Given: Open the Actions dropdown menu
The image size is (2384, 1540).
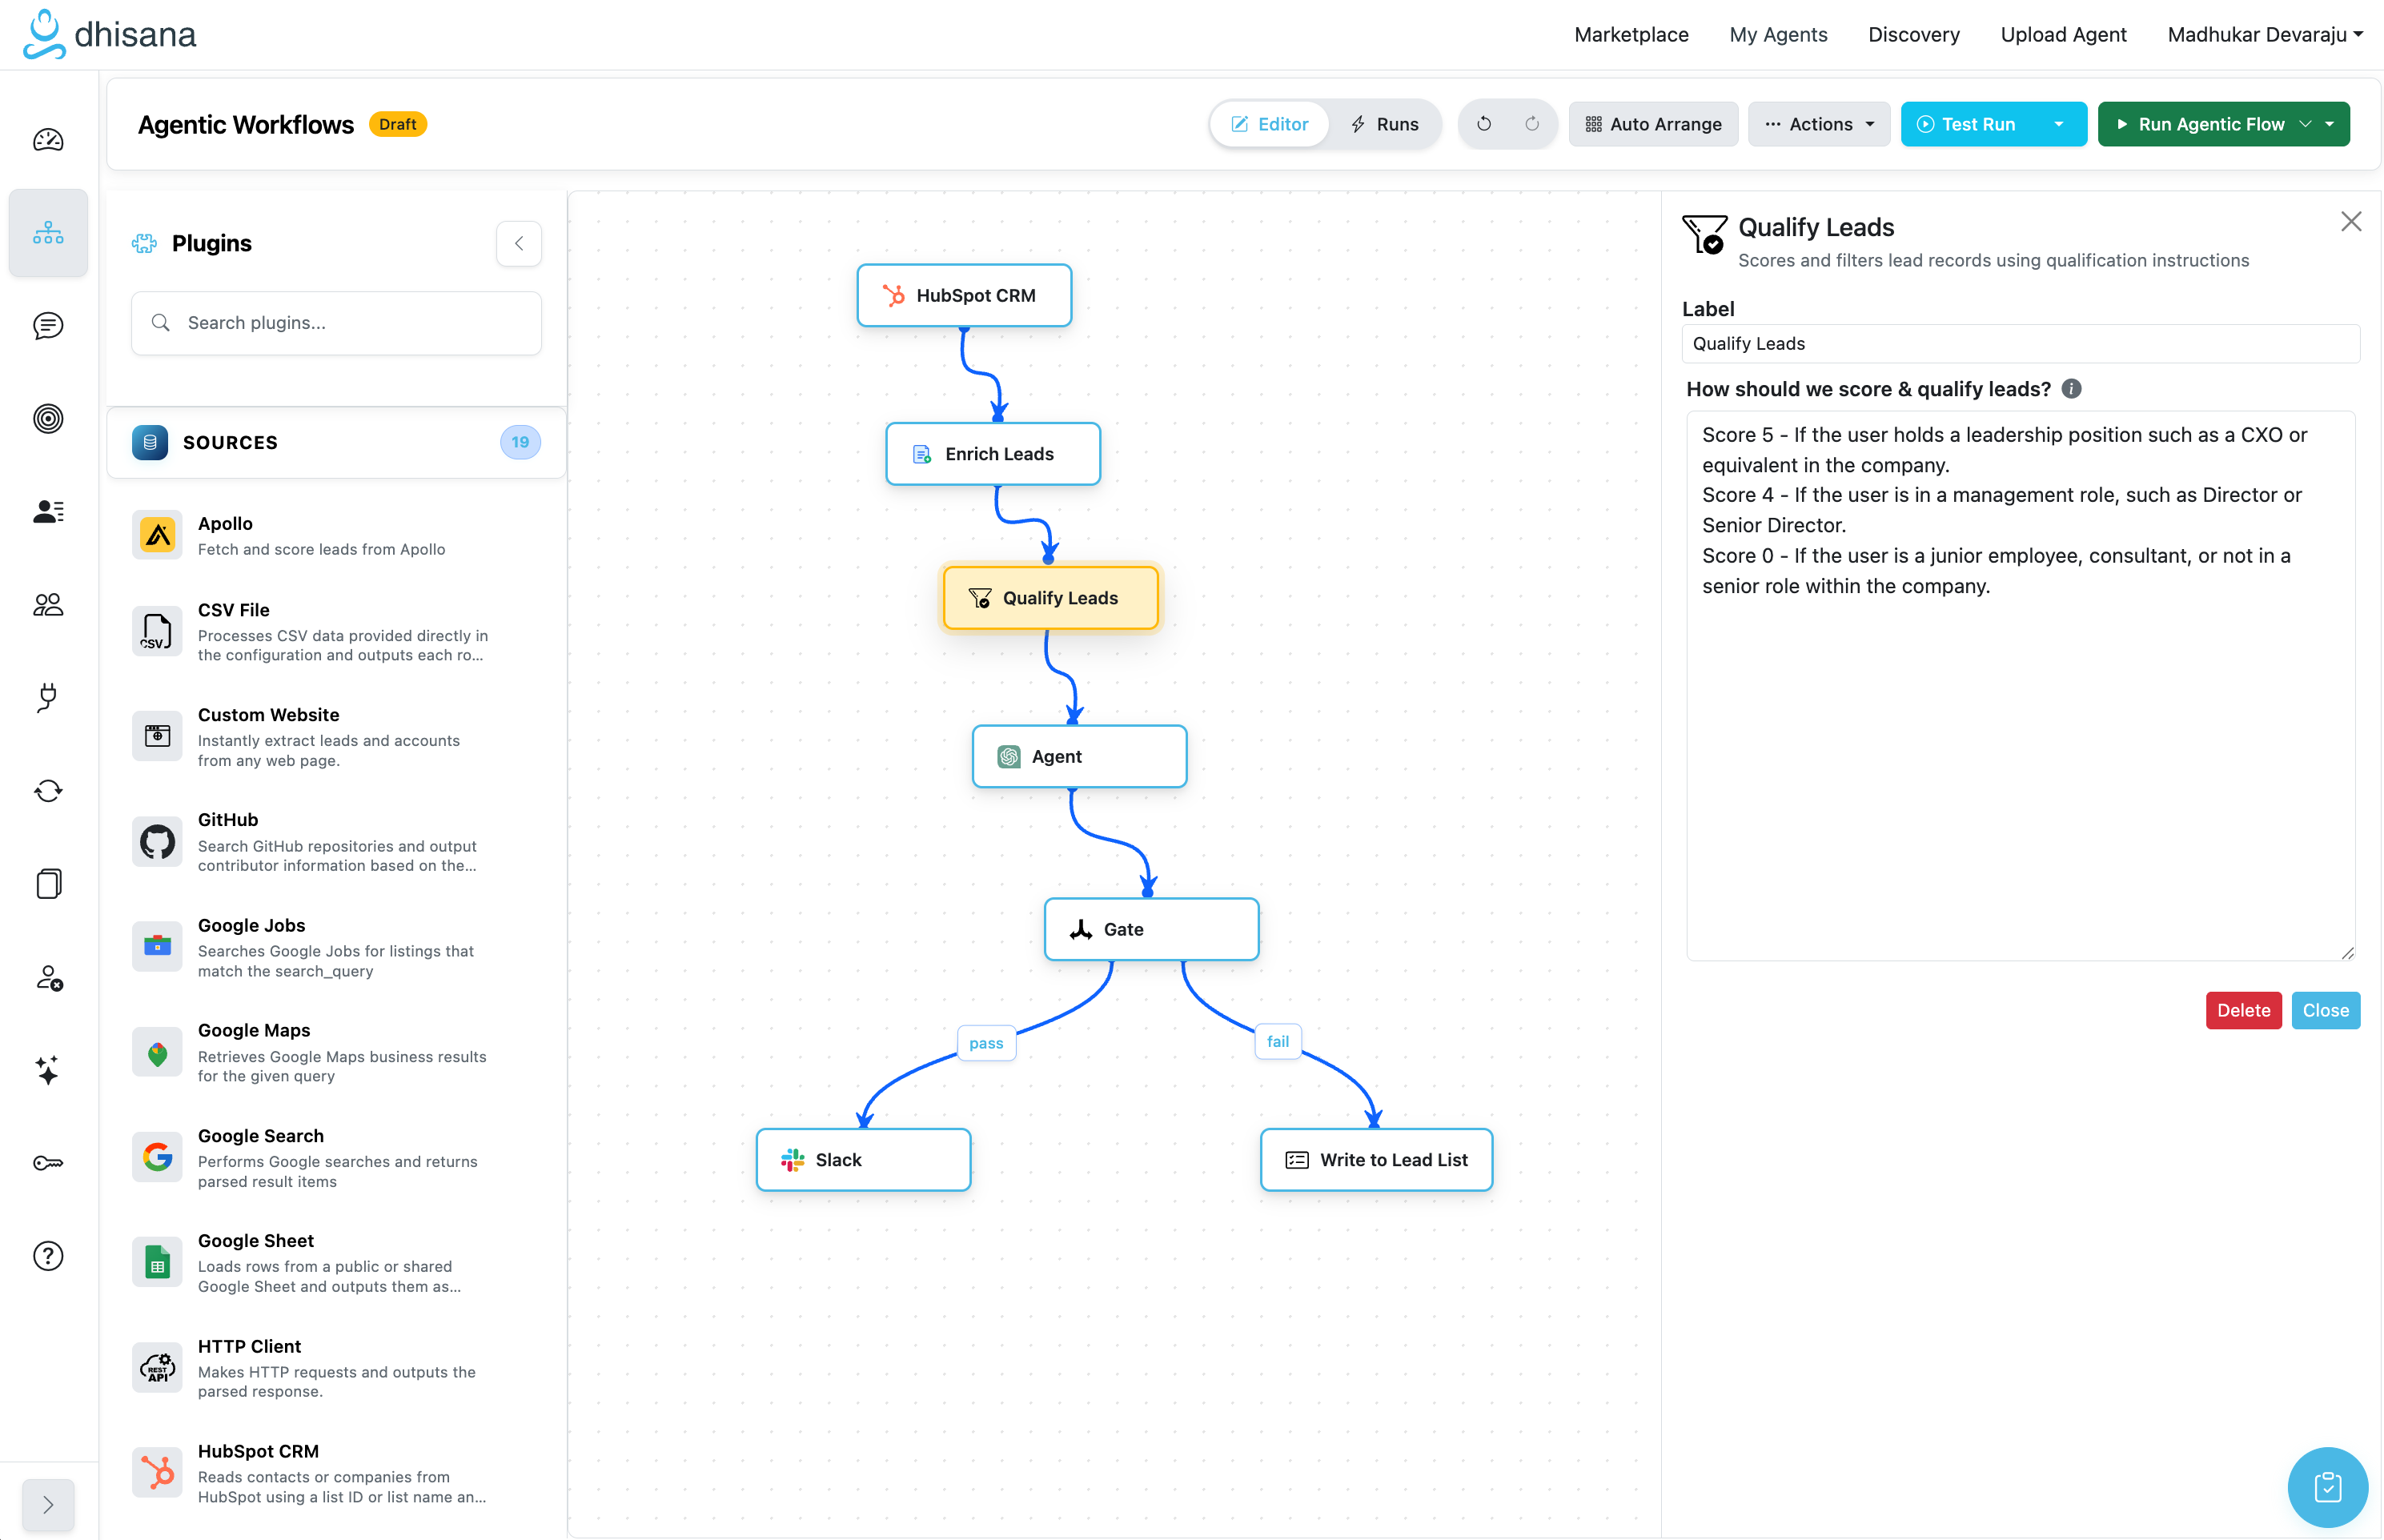Looking at the screenshot, I should (1819, 124).
